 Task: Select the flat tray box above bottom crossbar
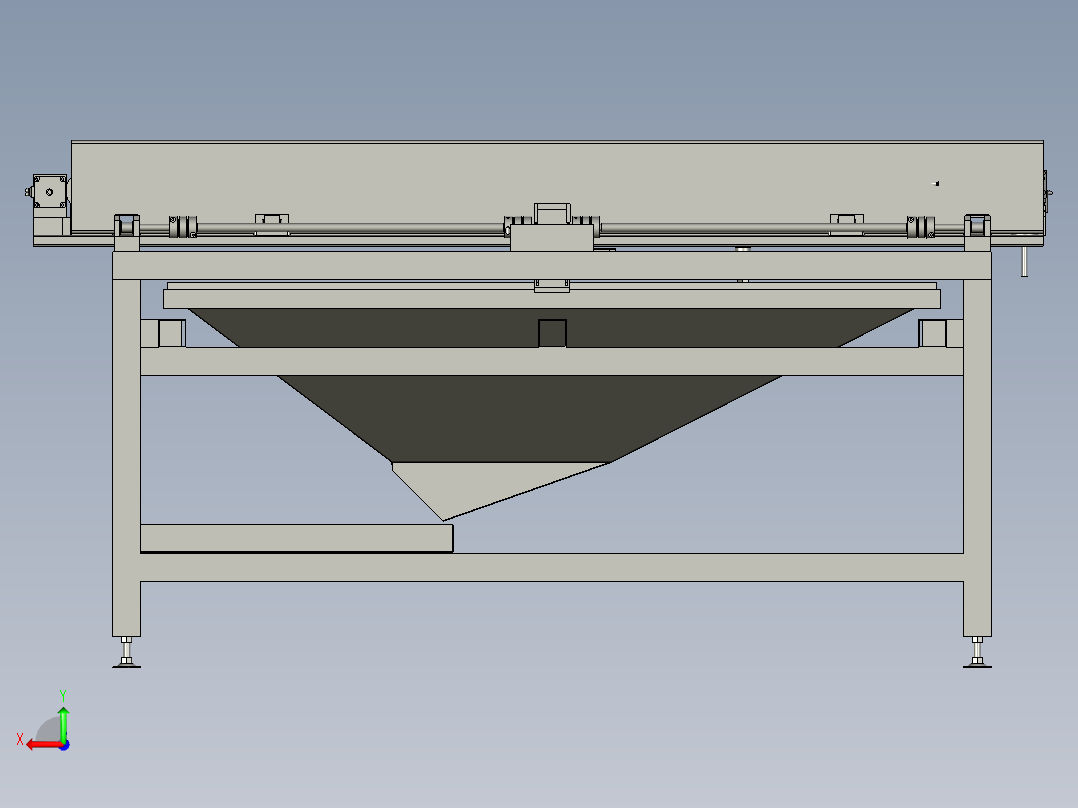click(296, 538)
